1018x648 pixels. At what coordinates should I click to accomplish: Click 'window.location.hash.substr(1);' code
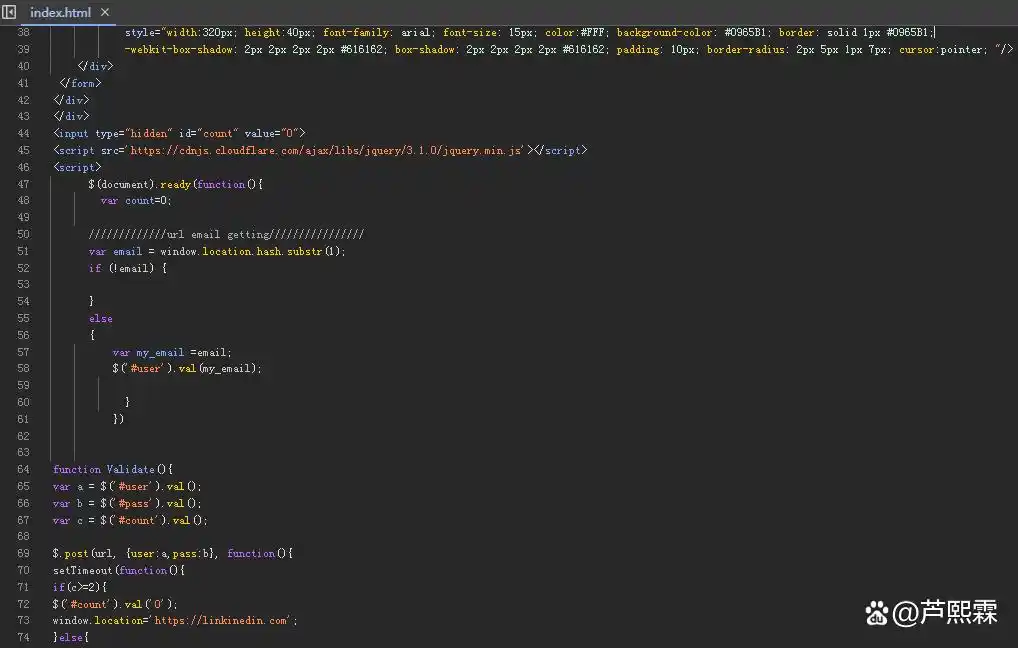253,251
